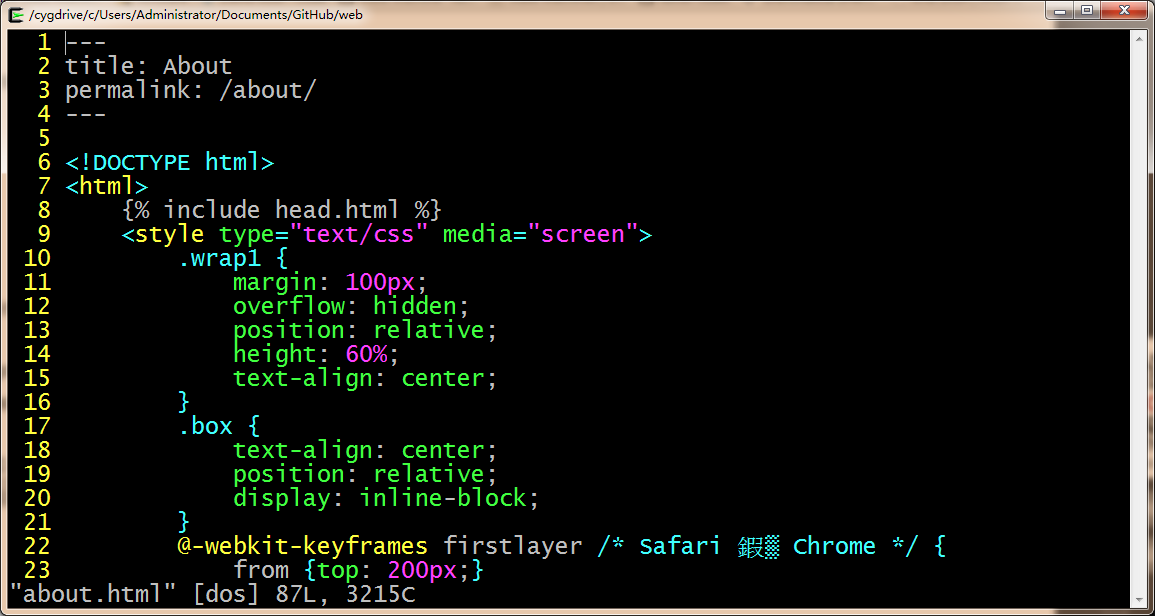The width and height of the screenshot is (1155, 616).
Task: Click the '.wrap1 {' selector line
Action: (232, 259)
